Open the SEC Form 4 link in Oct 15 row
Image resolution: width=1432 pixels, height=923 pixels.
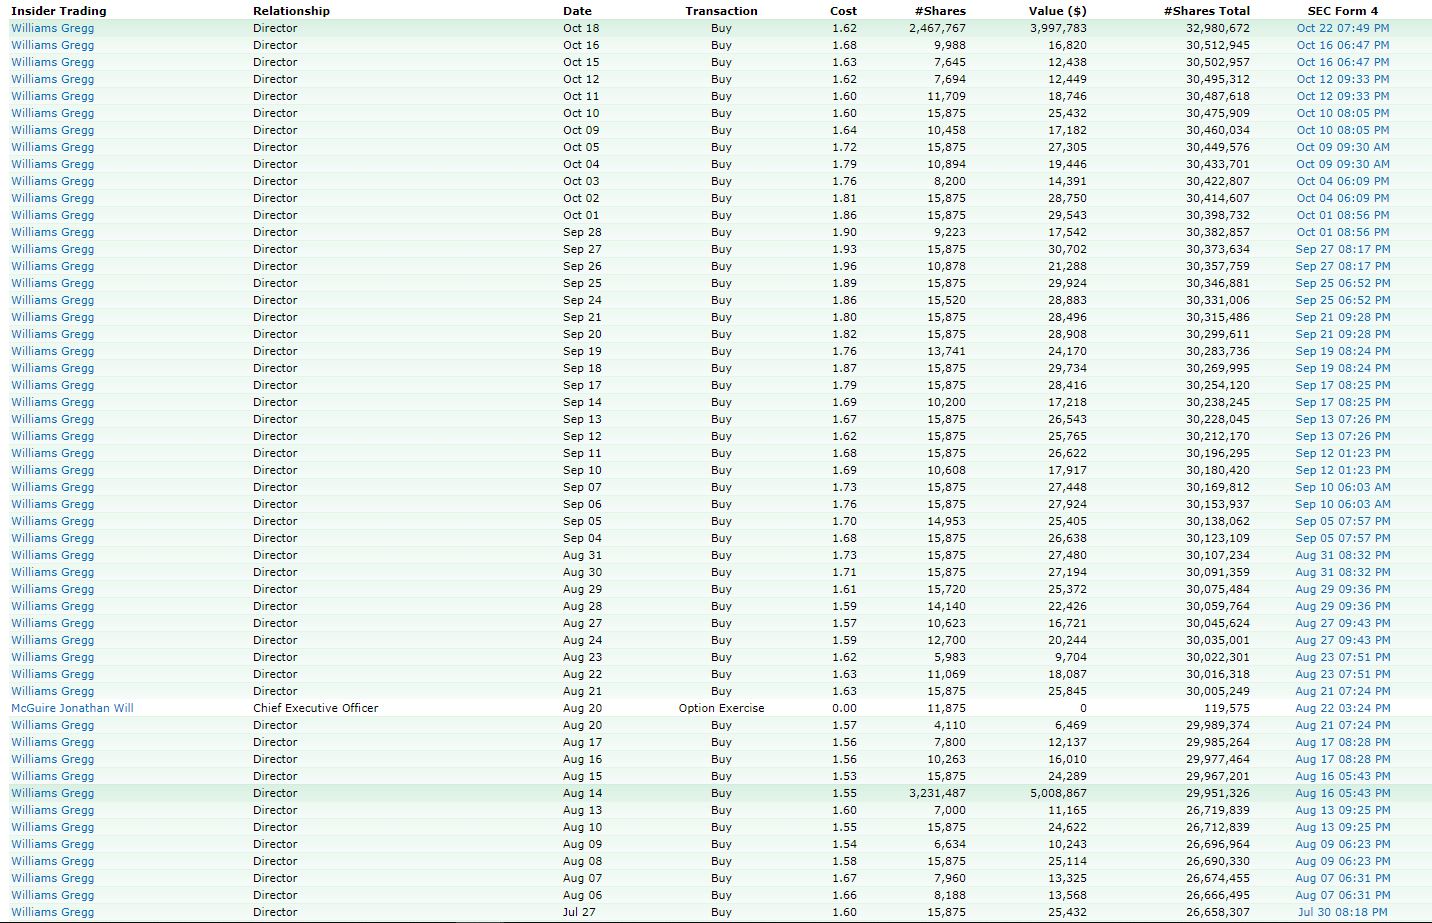coord(1343,62)
